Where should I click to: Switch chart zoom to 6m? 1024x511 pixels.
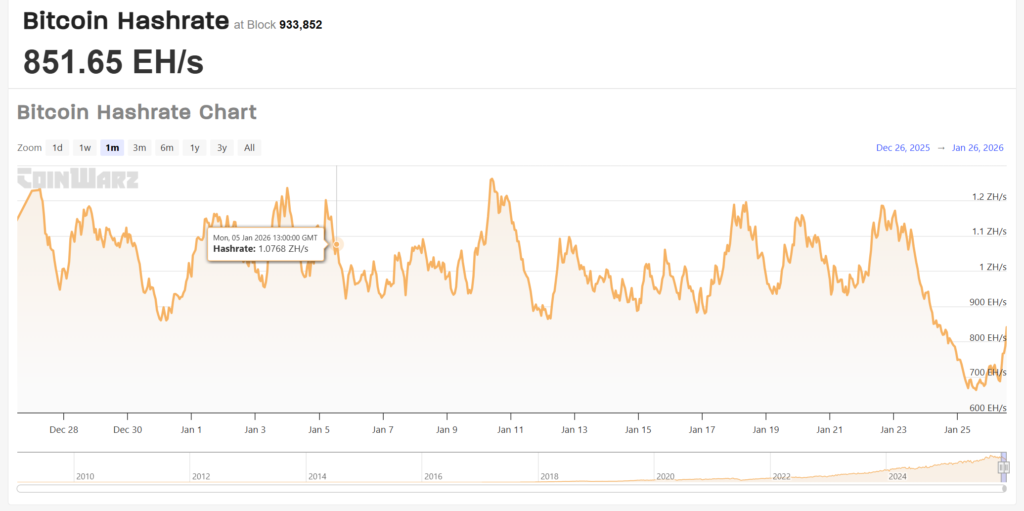167,148
